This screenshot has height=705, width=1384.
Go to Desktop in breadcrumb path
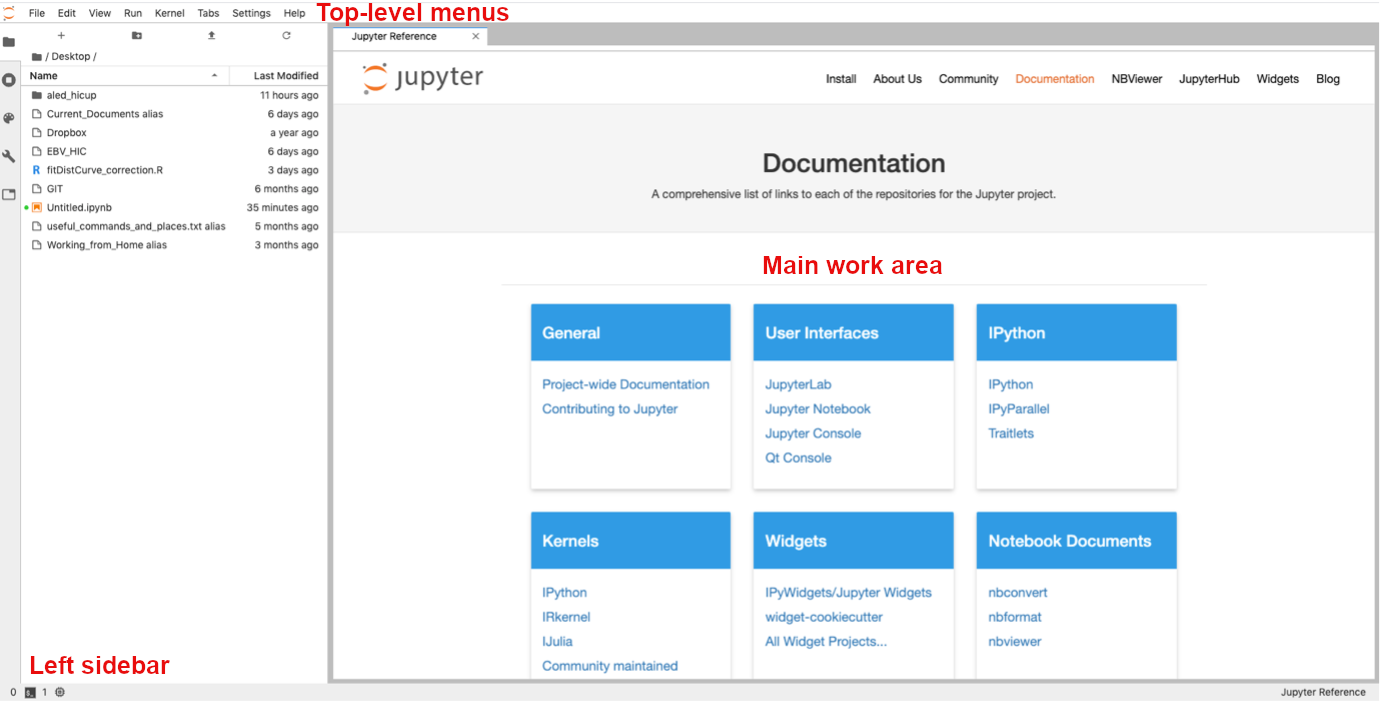click(73, 57)
